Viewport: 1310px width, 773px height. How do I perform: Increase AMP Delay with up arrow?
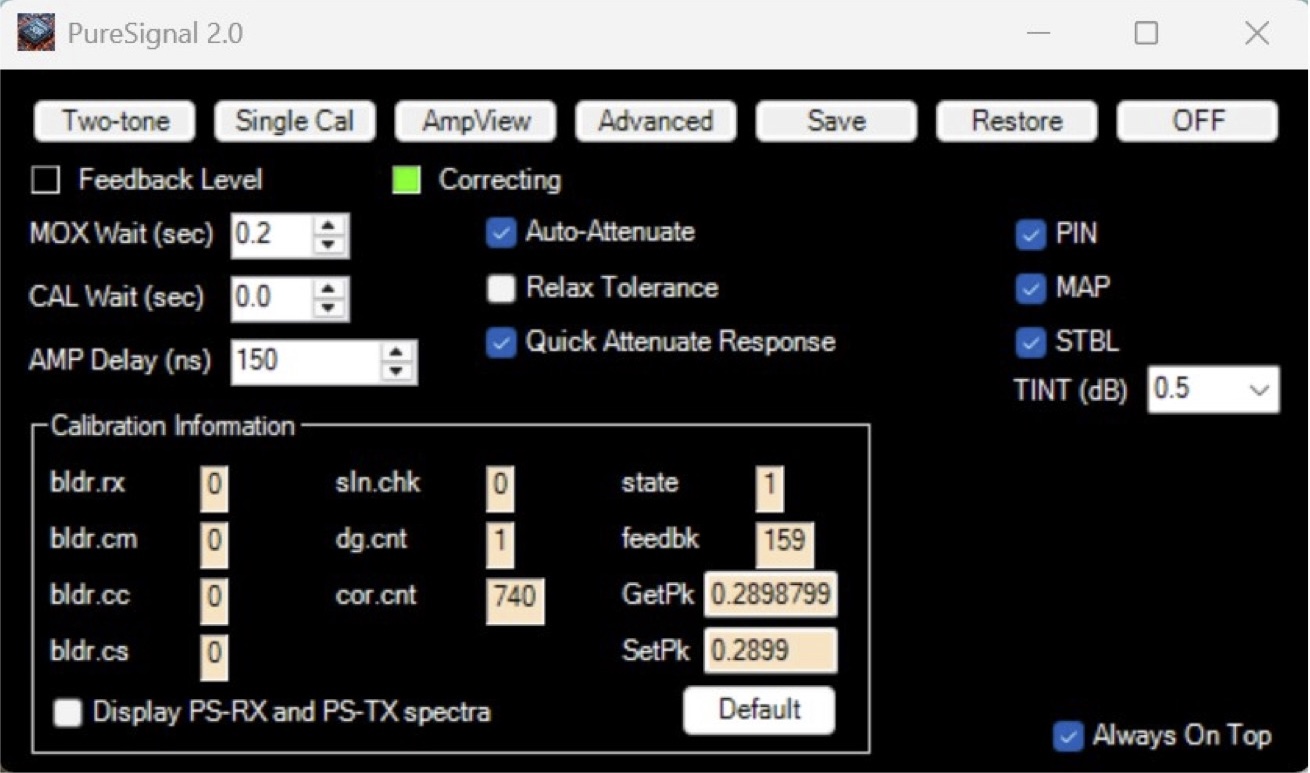(x=398, y=352)
